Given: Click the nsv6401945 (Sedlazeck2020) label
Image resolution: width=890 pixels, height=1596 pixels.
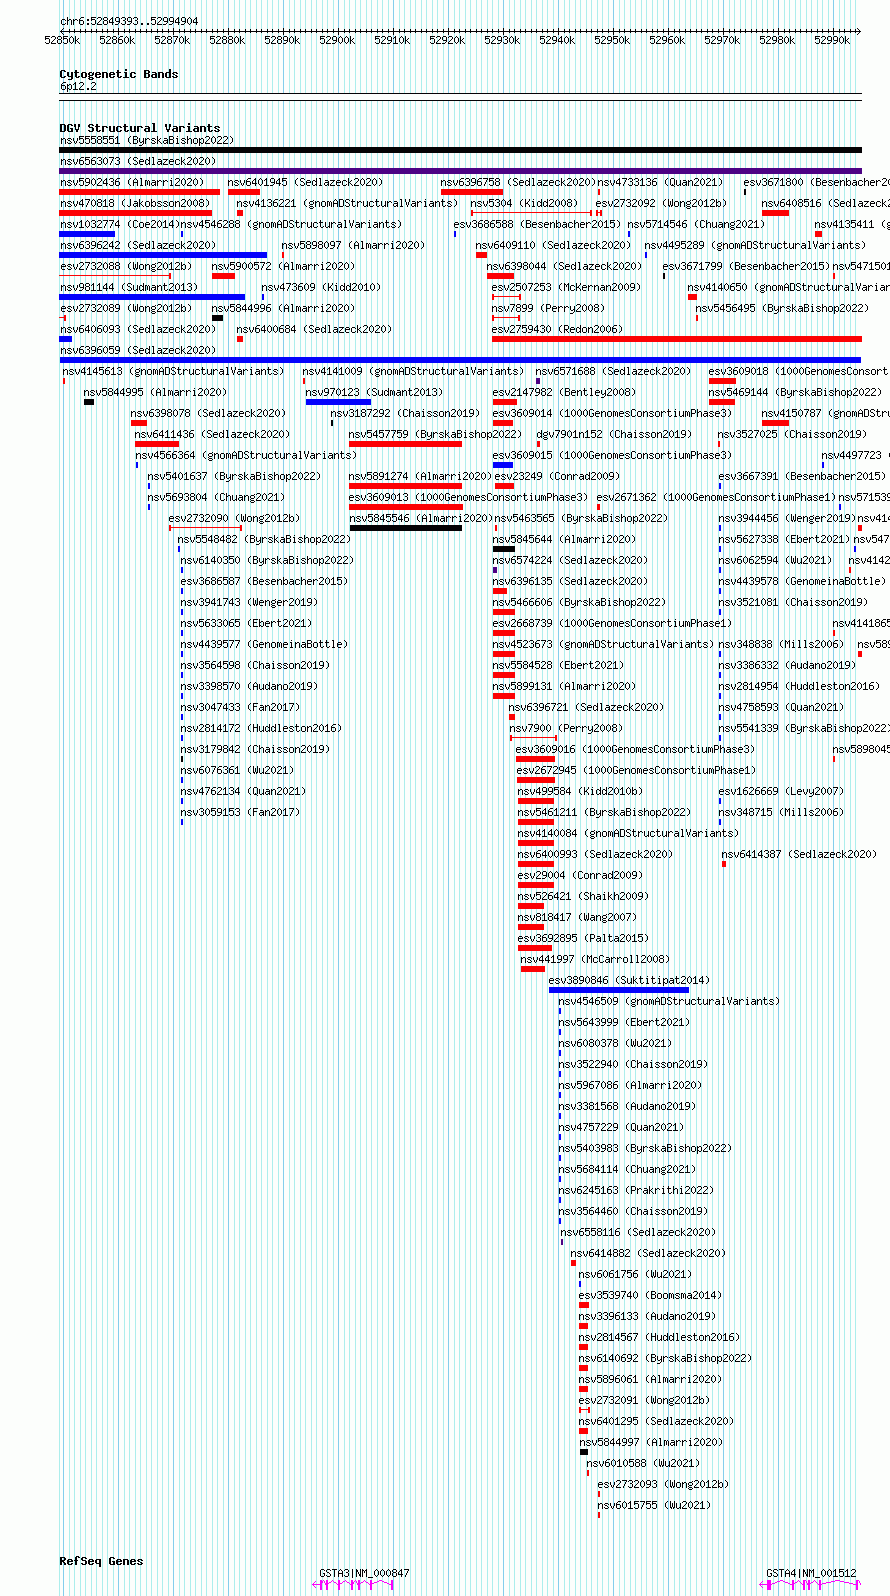Looking at the screenshot, I should pos(305,183).
